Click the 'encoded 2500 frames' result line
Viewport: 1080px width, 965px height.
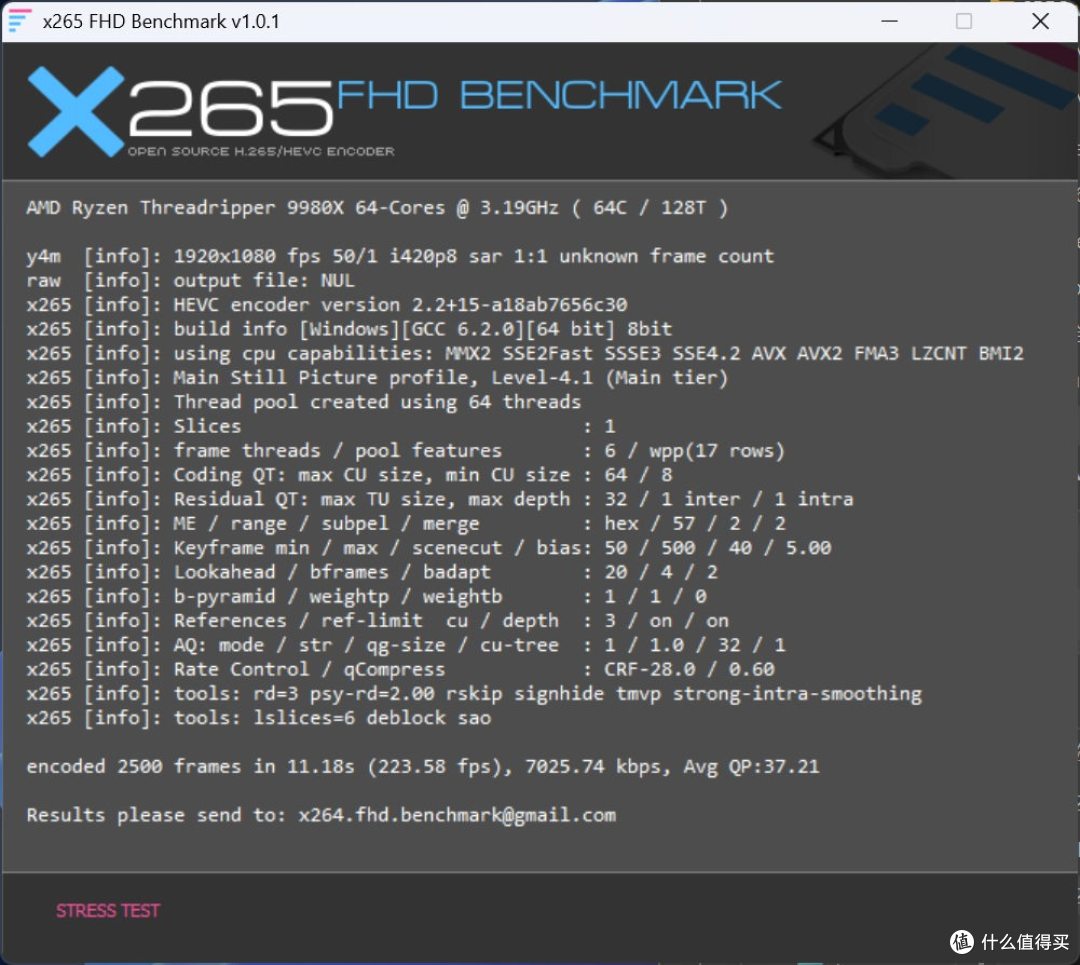click(x=423, y=766)
